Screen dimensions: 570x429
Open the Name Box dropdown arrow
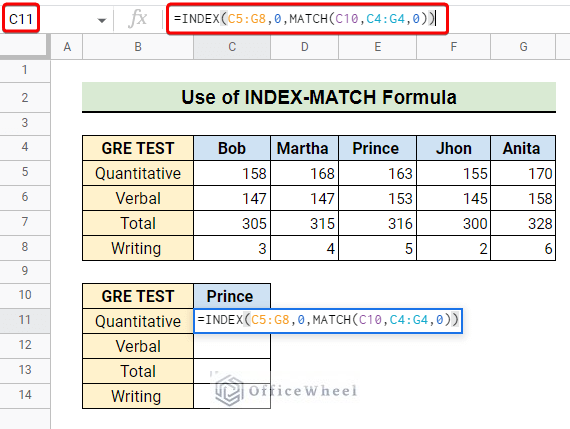pyautogui.click(x=102, y=20)
